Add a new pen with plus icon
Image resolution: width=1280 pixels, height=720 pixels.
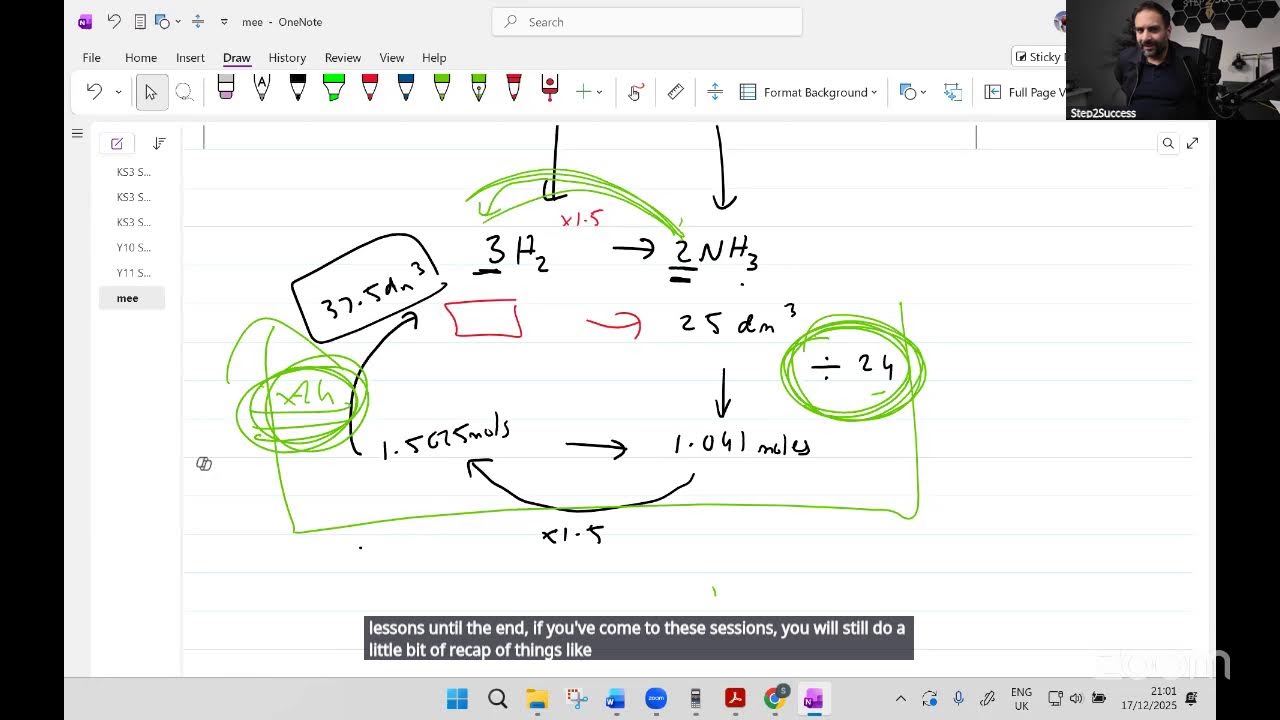click(x=584, y=92)
